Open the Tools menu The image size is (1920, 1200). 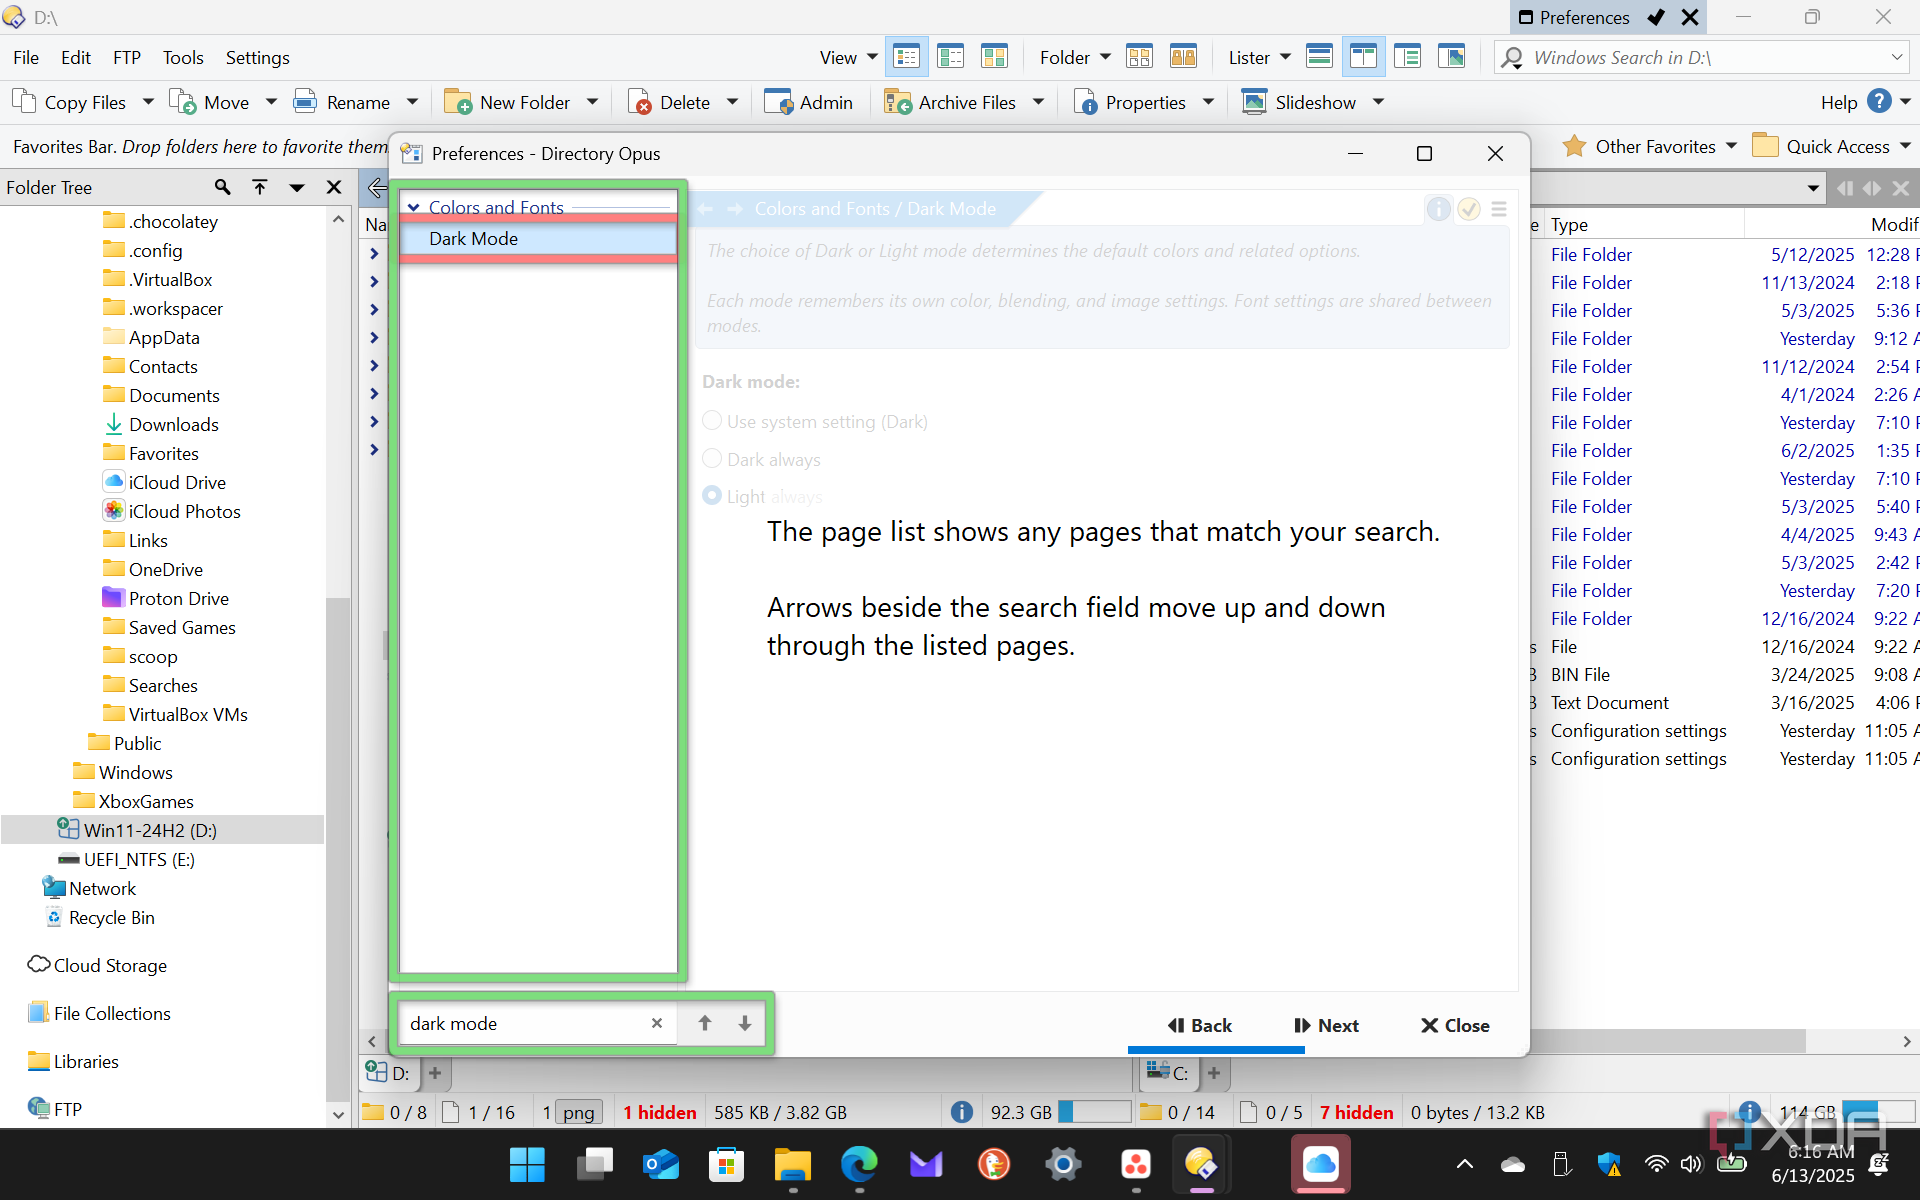point(183,57)
